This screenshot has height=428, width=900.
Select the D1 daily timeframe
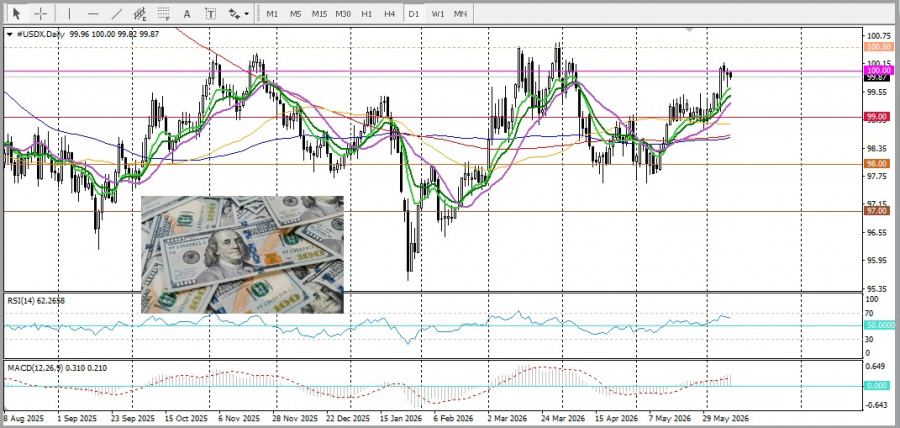coord(414,13)
